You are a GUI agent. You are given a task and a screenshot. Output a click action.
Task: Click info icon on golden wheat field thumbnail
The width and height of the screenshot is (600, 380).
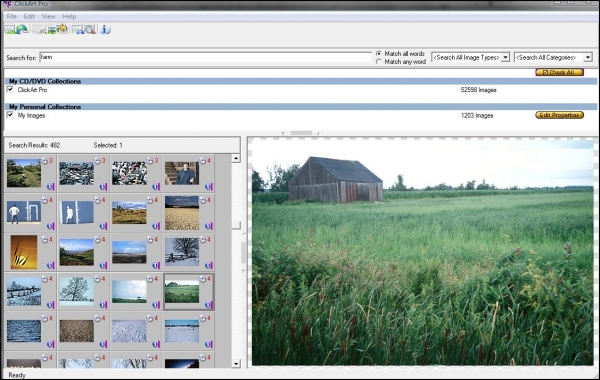[208, 226]
